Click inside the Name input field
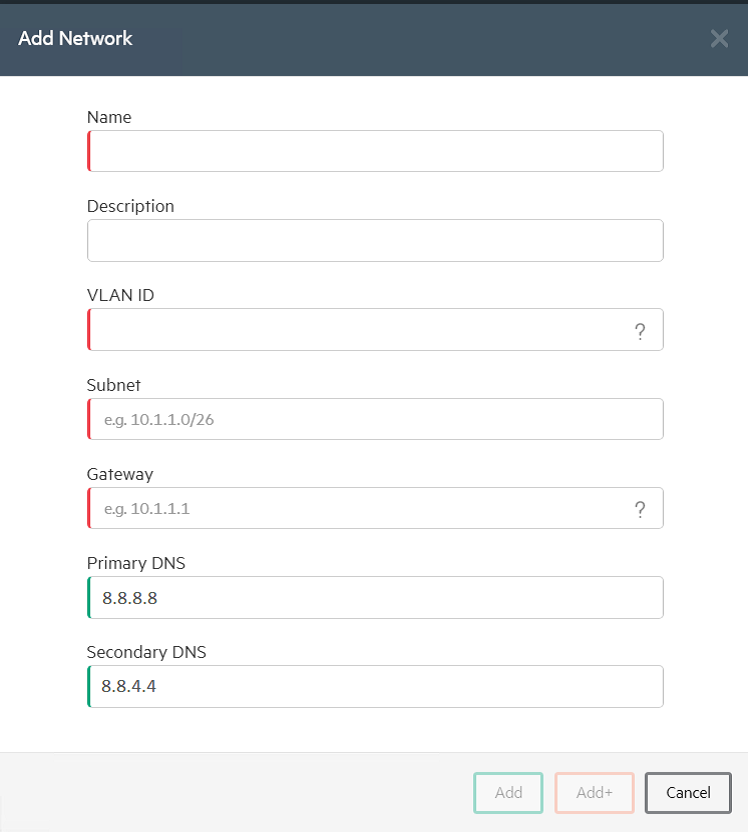748x832 pixels. click(x=375, y=151)
